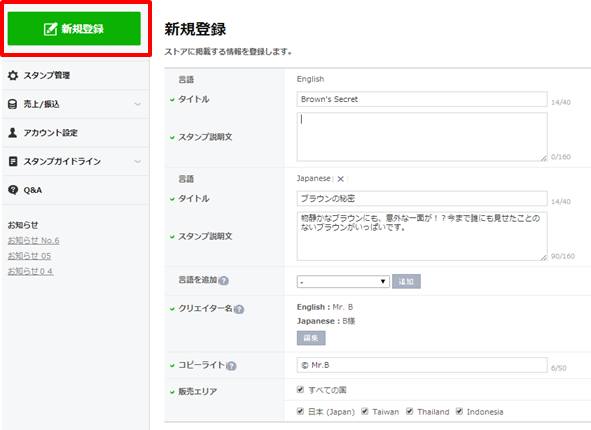Toggle the すべての国 checkbox
The image size is (591, 430).
(300, 390)
